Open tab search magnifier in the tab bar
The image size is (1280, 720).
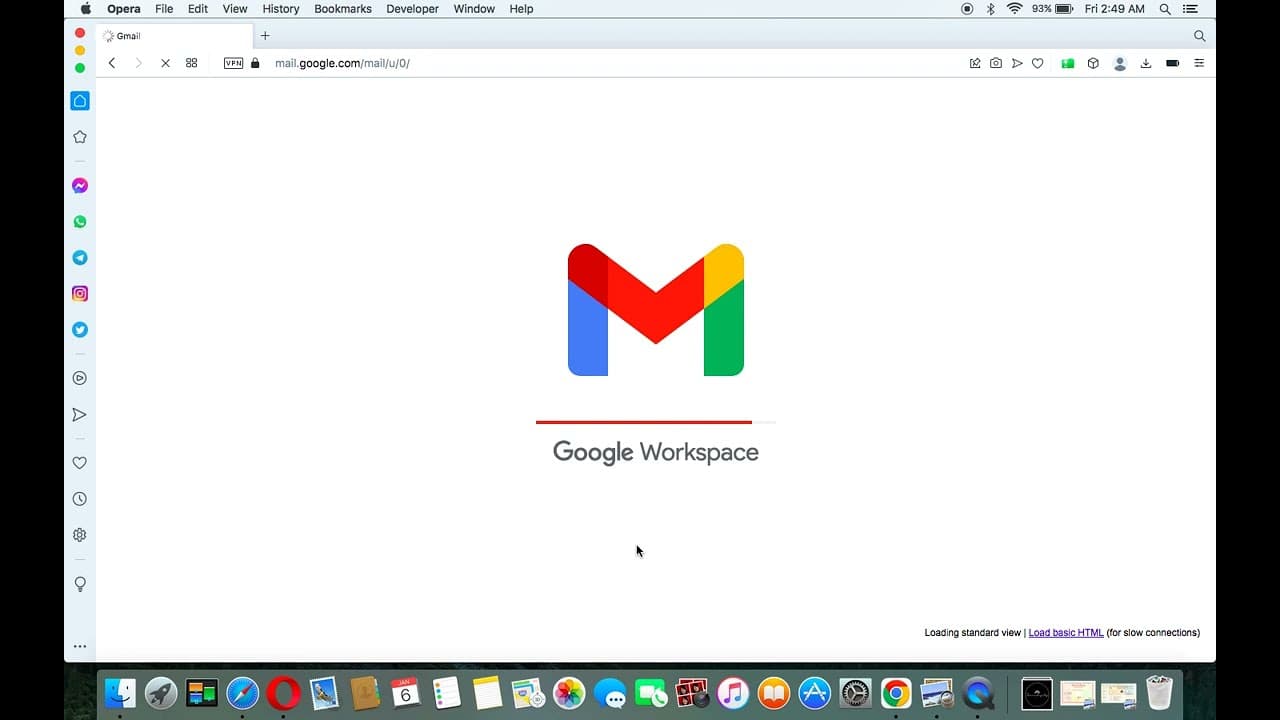pyautogui.click(x=1200, y=36)
